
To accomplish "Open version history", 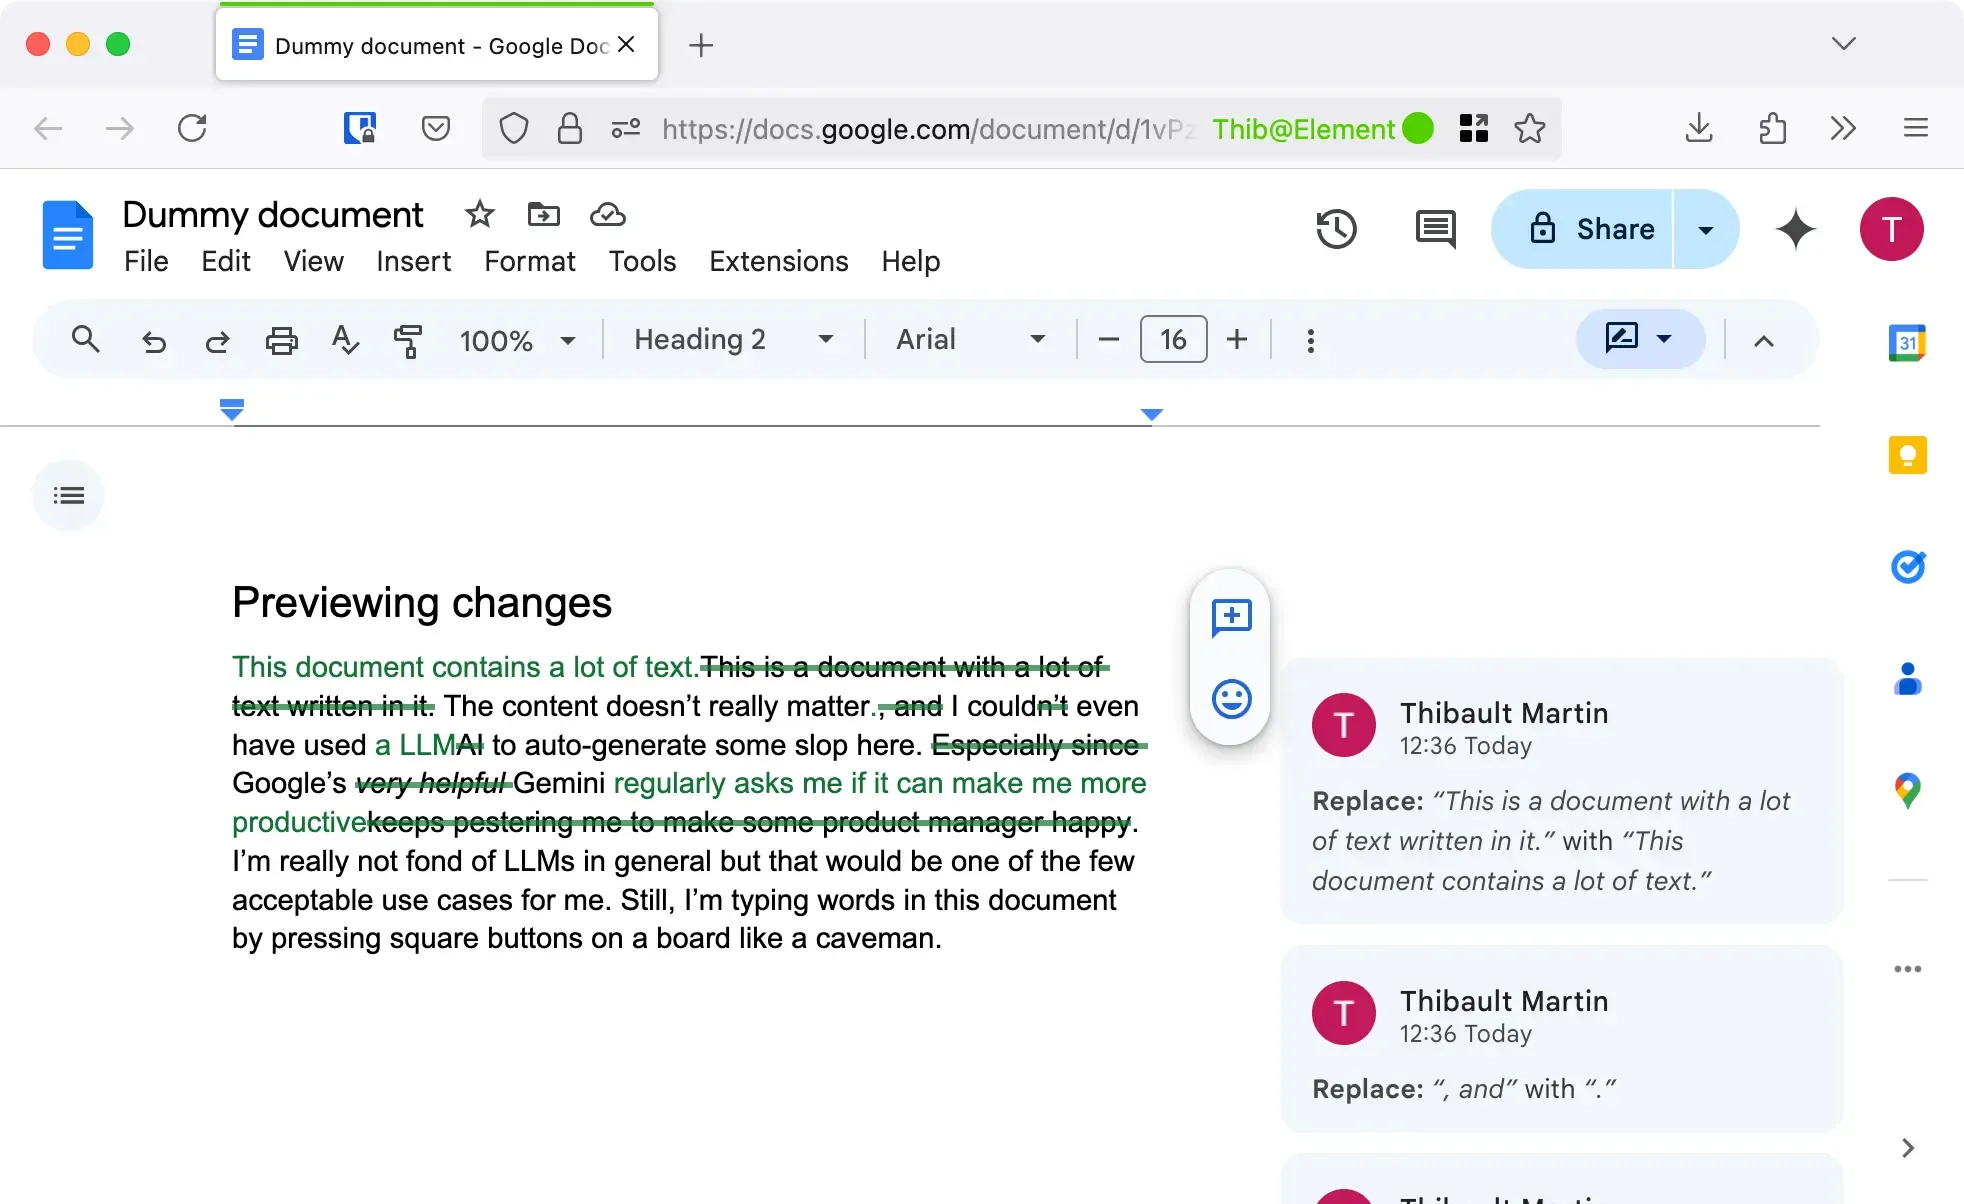I will pyautogui.click(x=1337, y=229).
